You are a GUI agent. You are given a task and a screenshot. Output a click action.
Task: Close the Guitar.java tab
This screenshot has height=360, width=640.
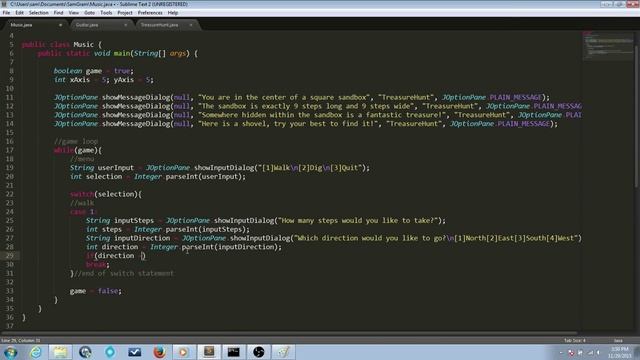point(125,25)
